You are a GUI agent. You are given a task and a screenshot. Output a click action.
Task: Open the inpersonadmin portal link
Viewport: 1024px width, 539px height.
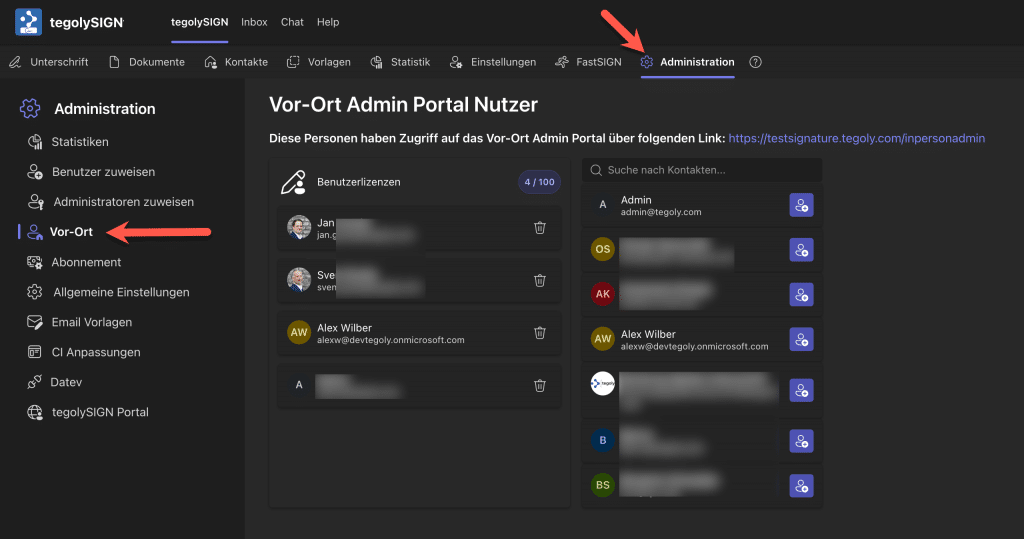856,138
